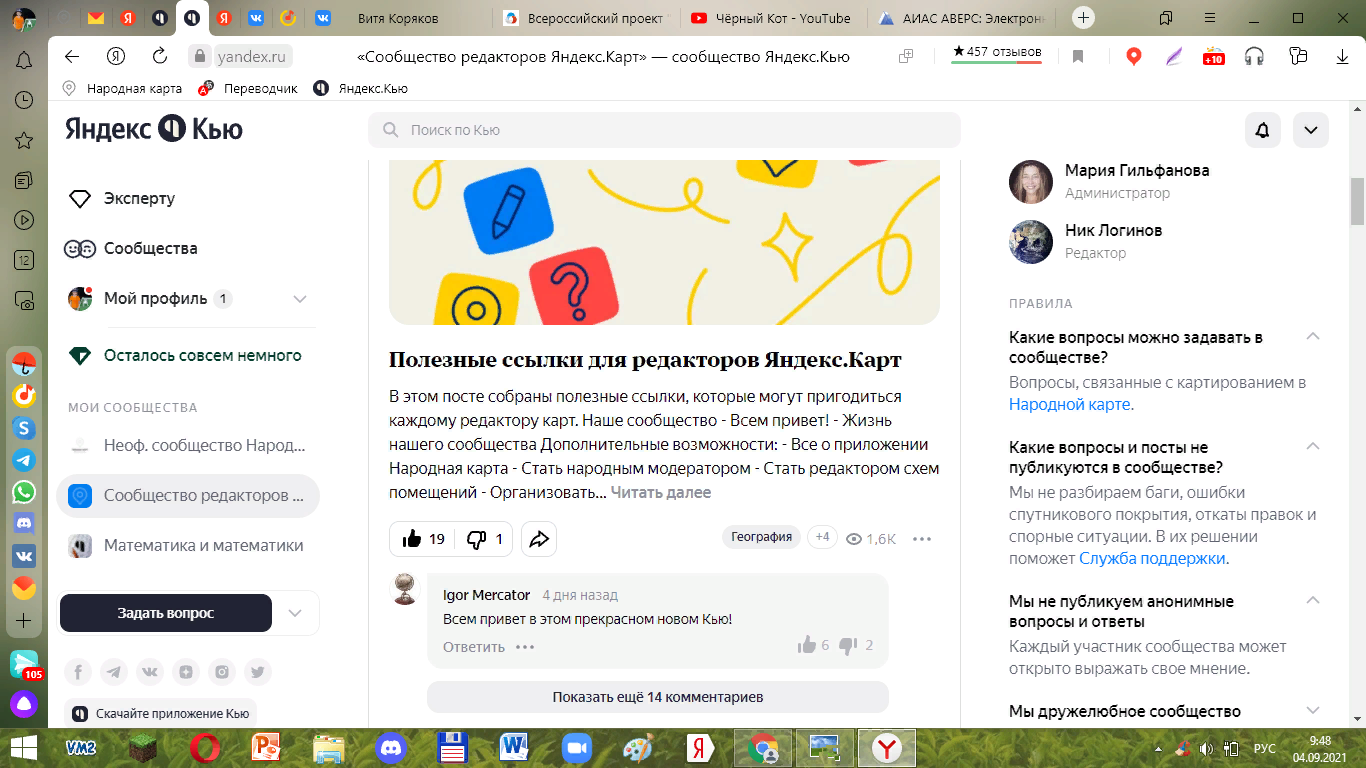Screen dimensions: 1366x768
Task: Open the post's three-dot options menu
Action: (922, 539)
